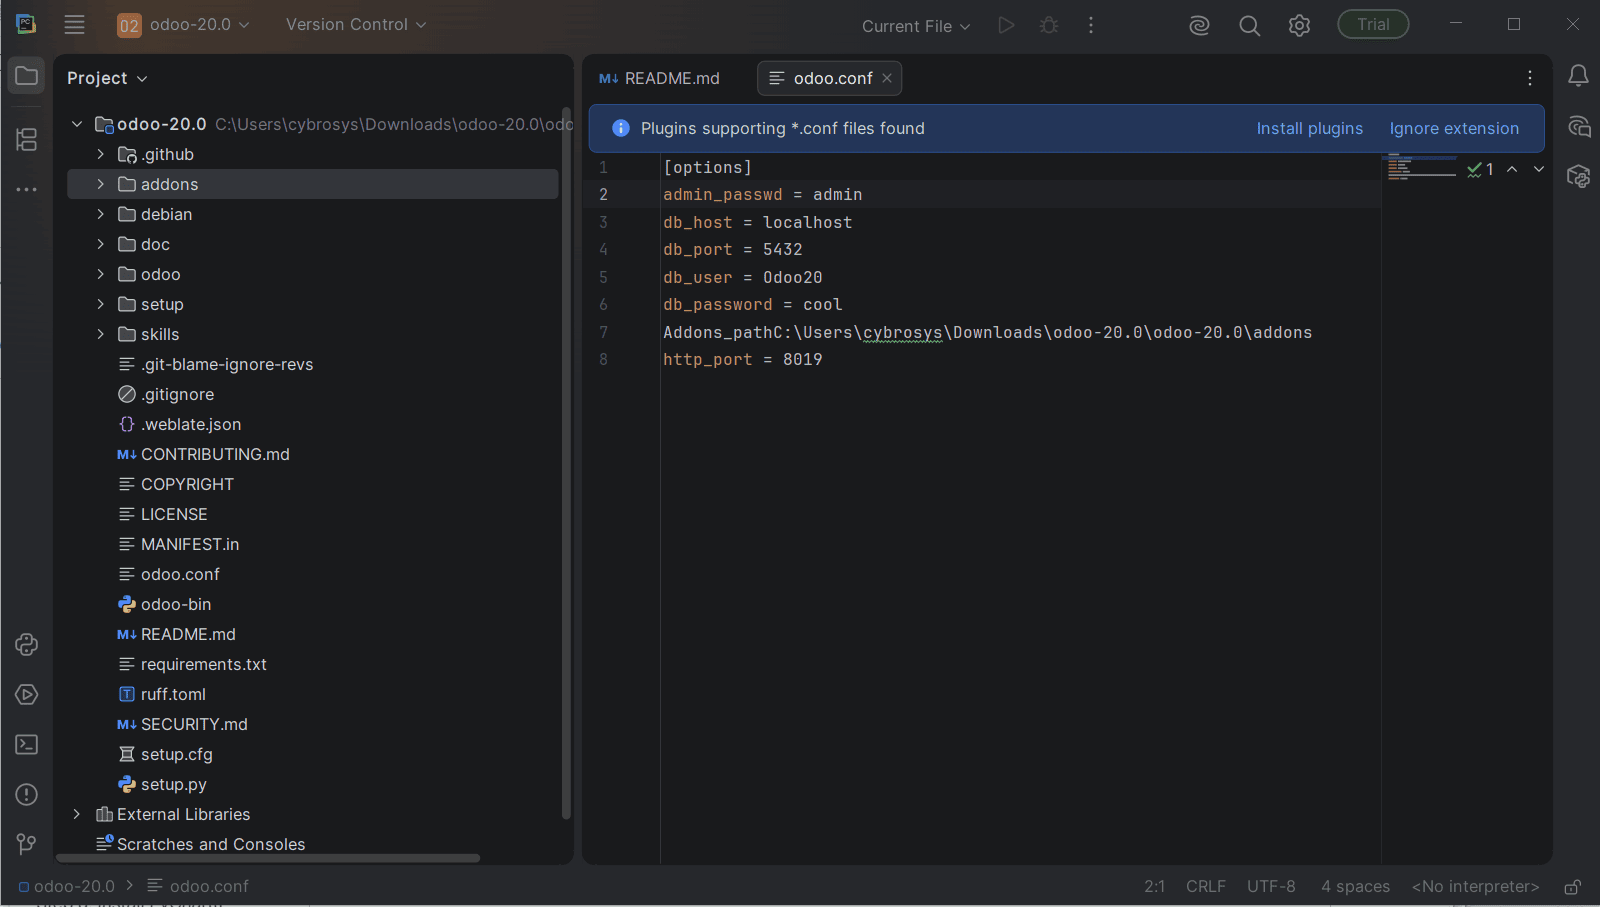Viewport: 1600px width, 907px height.
Task: Expand the debian folder
Action: tap(100, 214)
